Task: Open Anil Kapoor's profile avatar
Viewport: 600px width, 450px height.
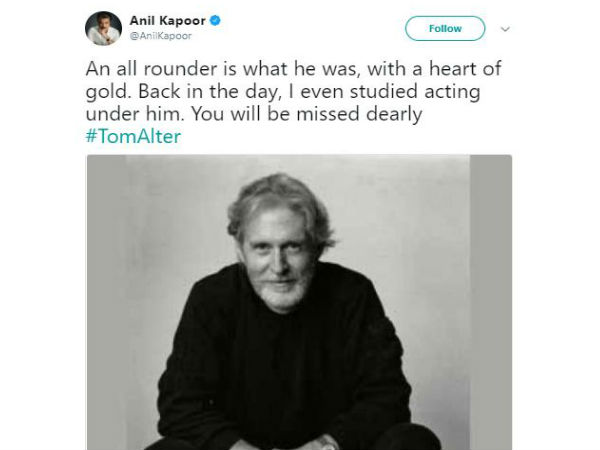Action: point(103,28)
